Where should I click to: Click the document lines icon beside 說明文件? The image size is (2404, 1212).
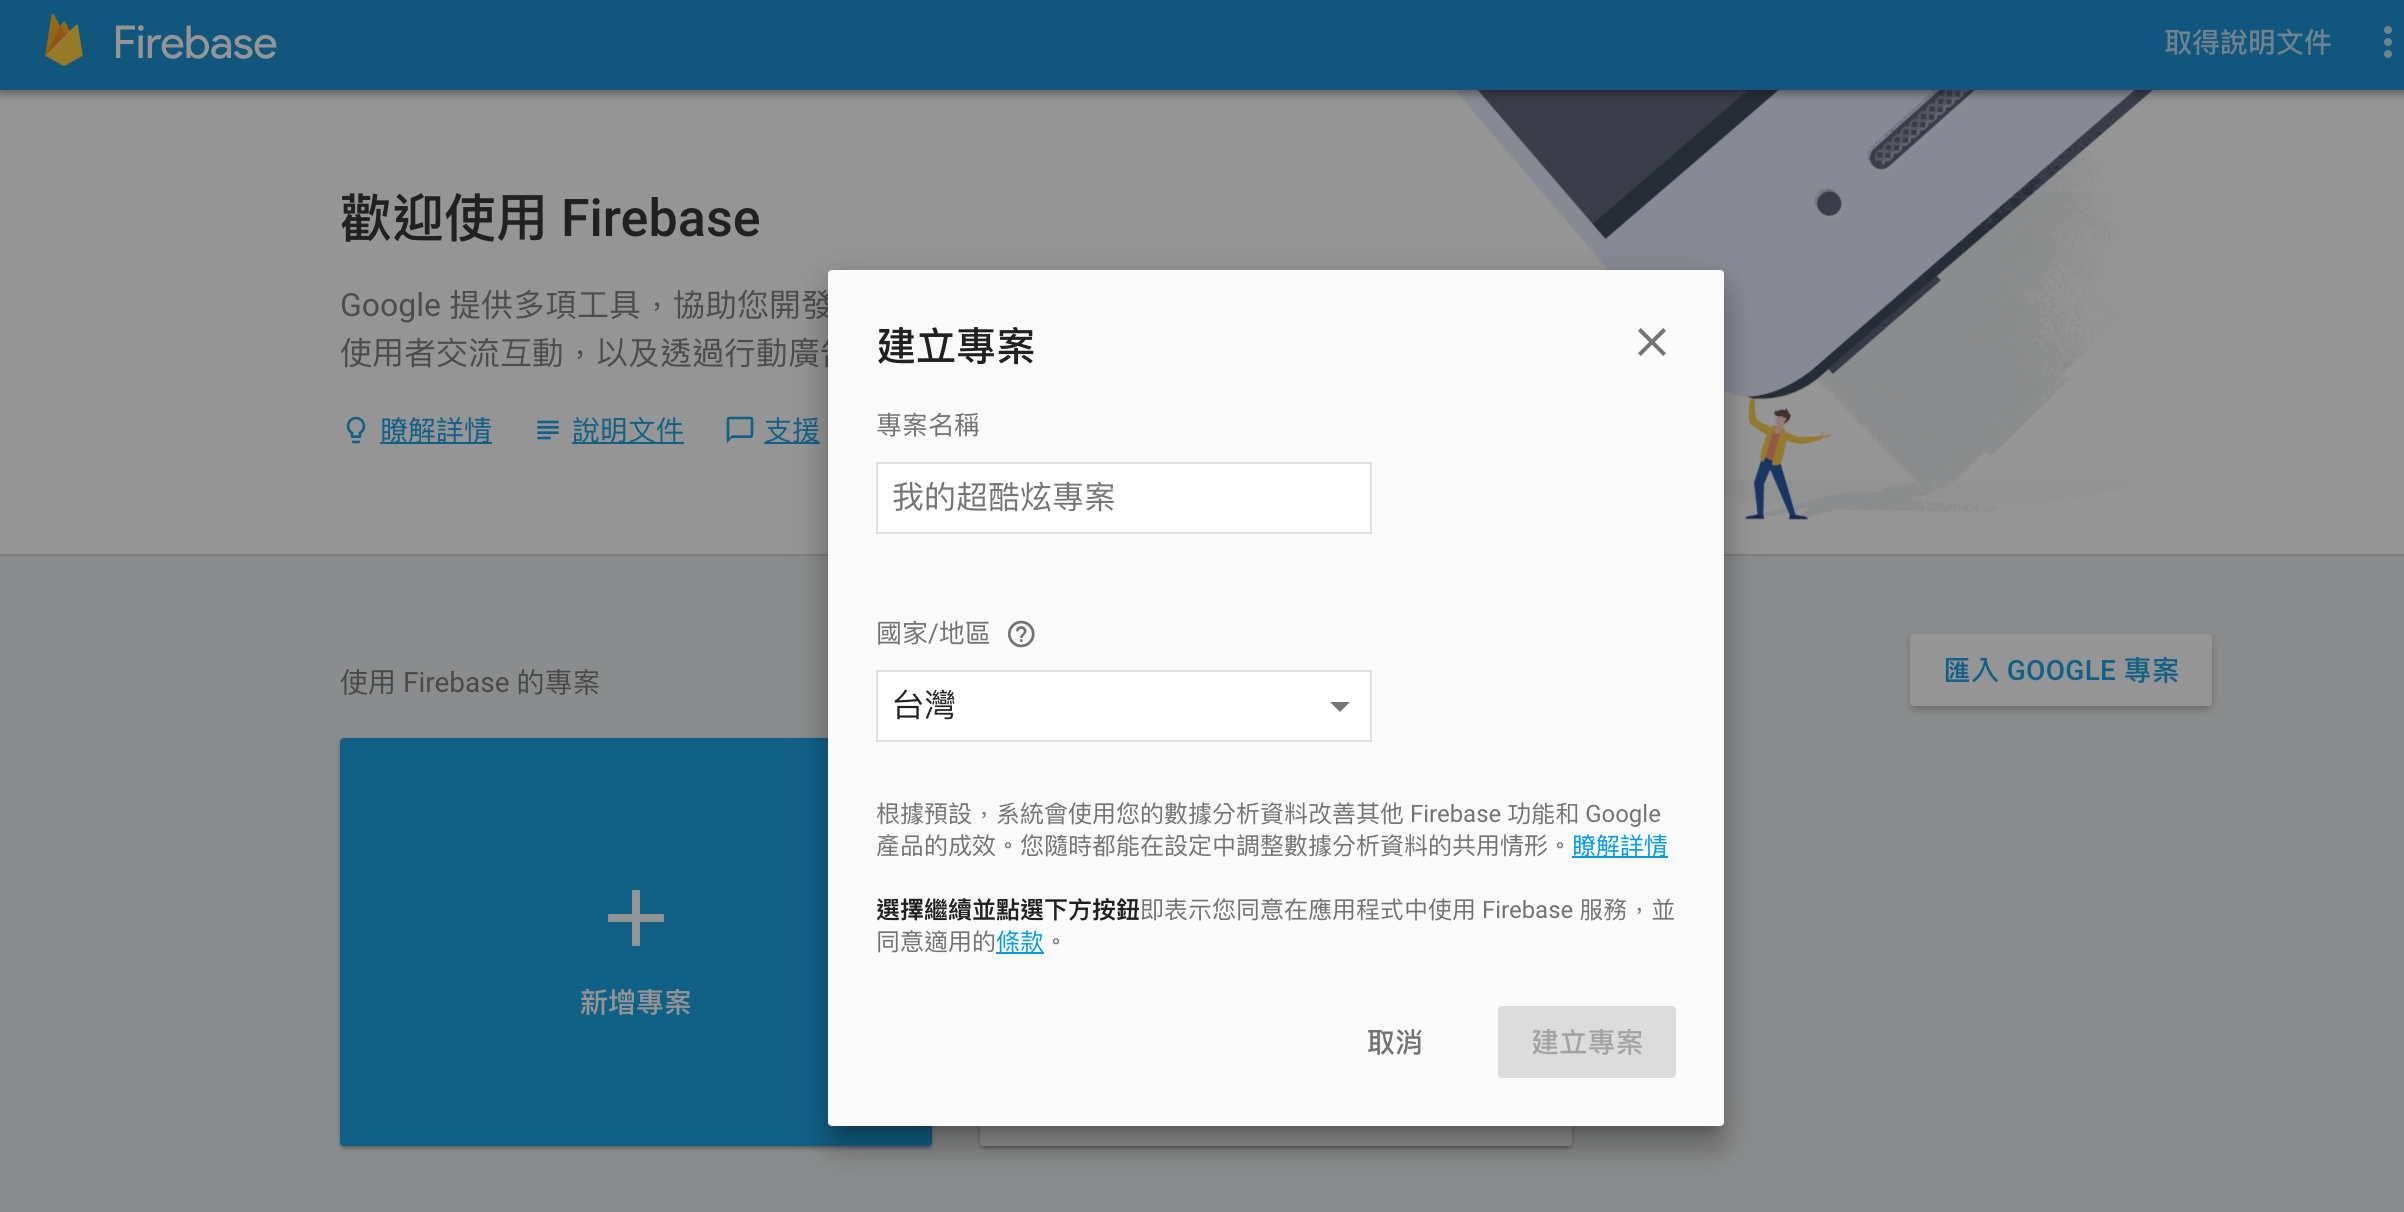[x=547, y=430]
